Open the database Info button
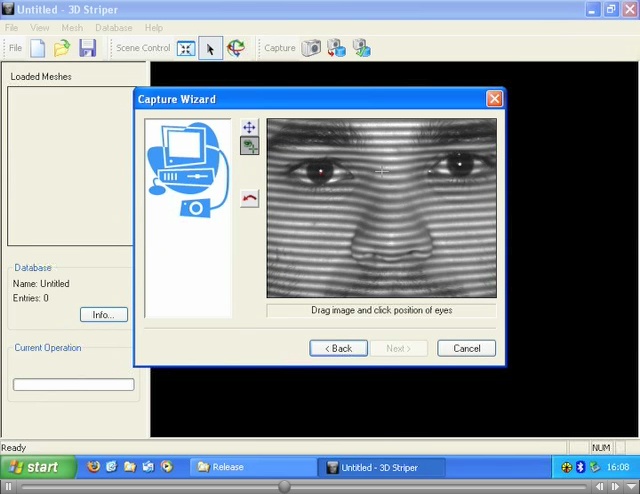The width and height of the screenshot is (640, 494). click(104, 315)
